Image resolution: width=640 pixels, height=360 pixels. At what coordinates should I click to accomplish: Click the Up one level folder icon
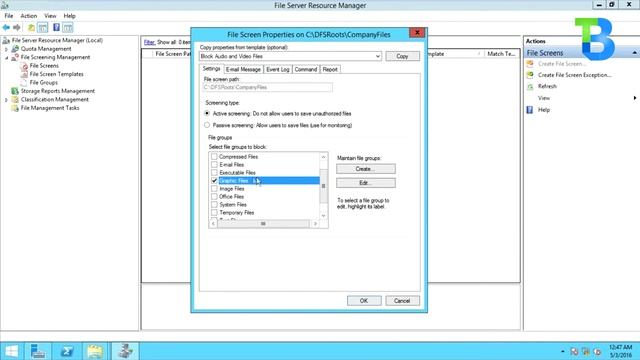(x=31, y=27)
